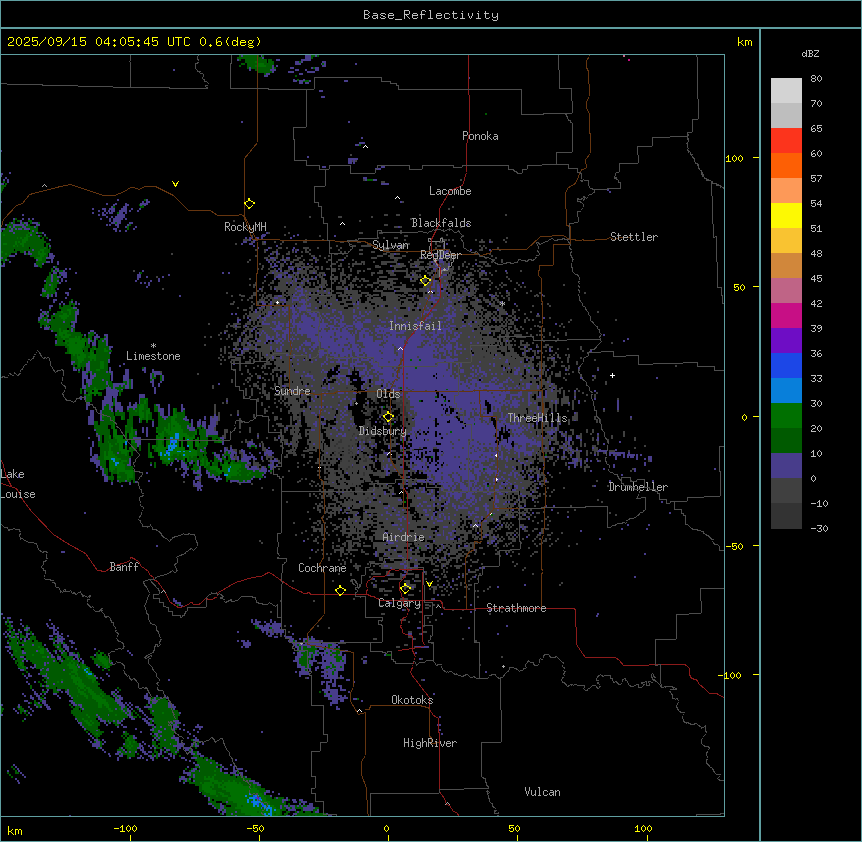862x842 pixels.
Task: Click the dBZ legend heading
Action: (810, 54)
